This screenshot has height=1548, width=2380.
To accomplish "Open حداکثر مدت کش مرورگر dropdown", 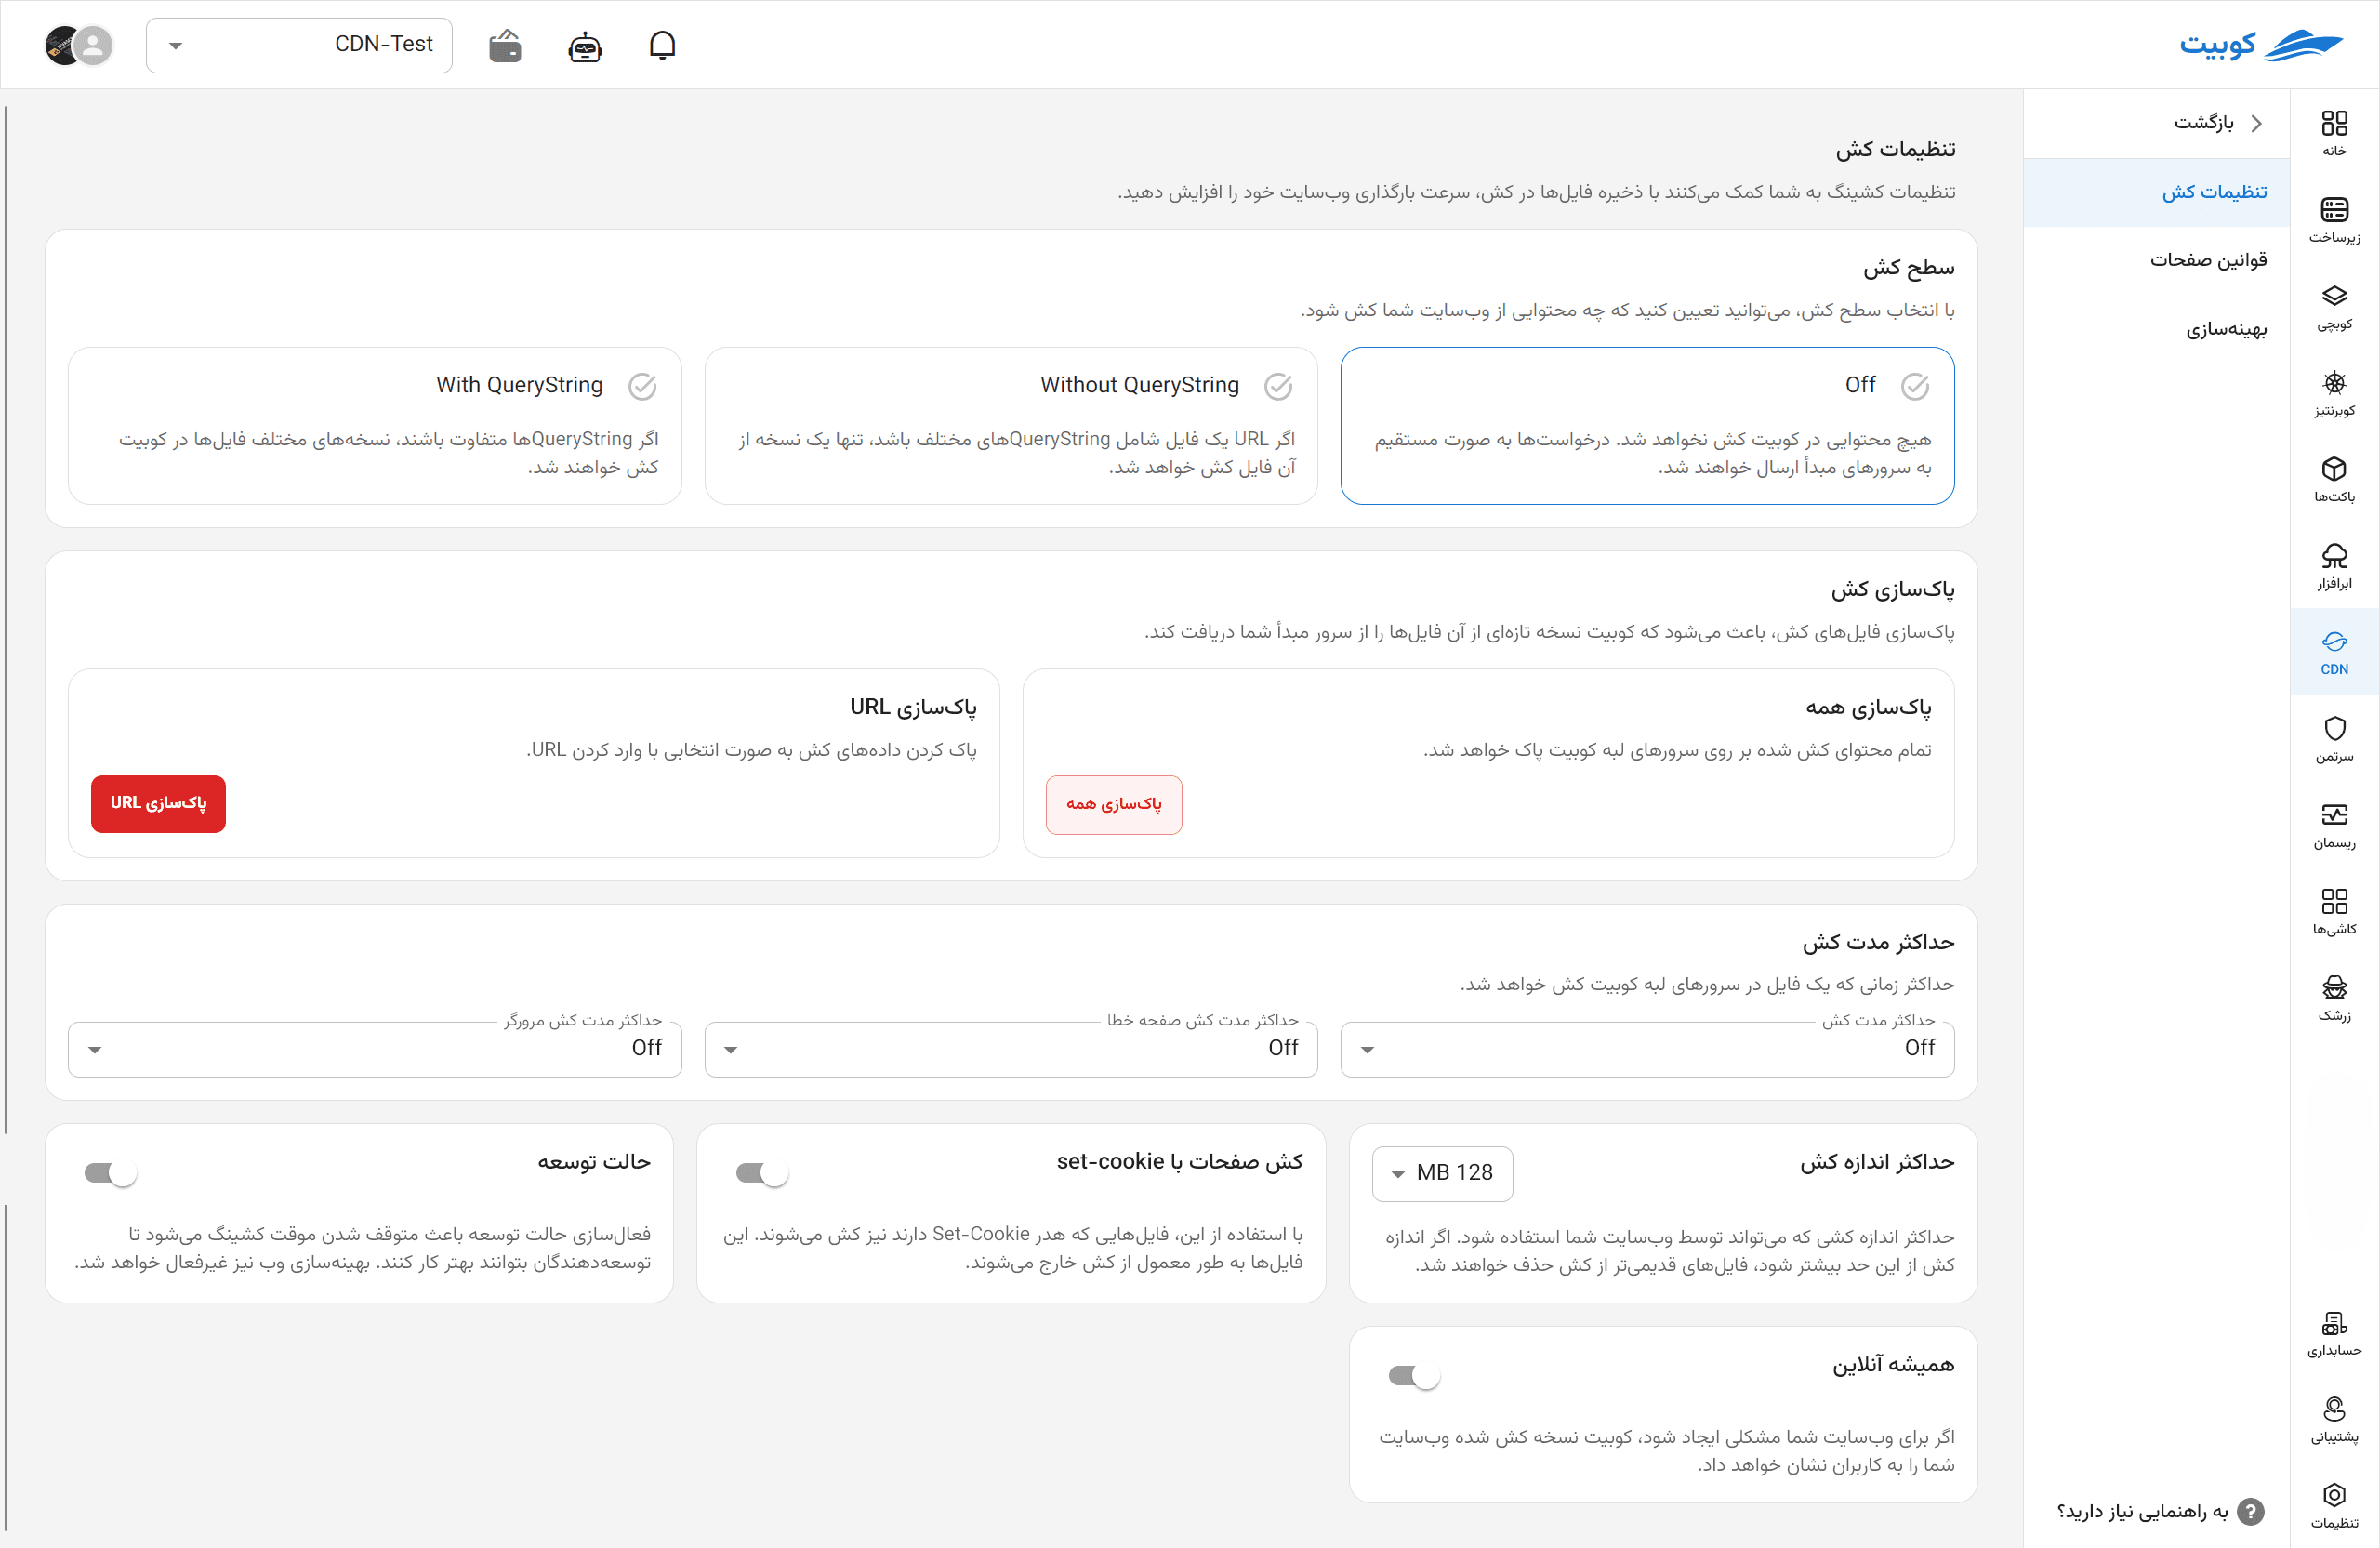I will 375,1048.
